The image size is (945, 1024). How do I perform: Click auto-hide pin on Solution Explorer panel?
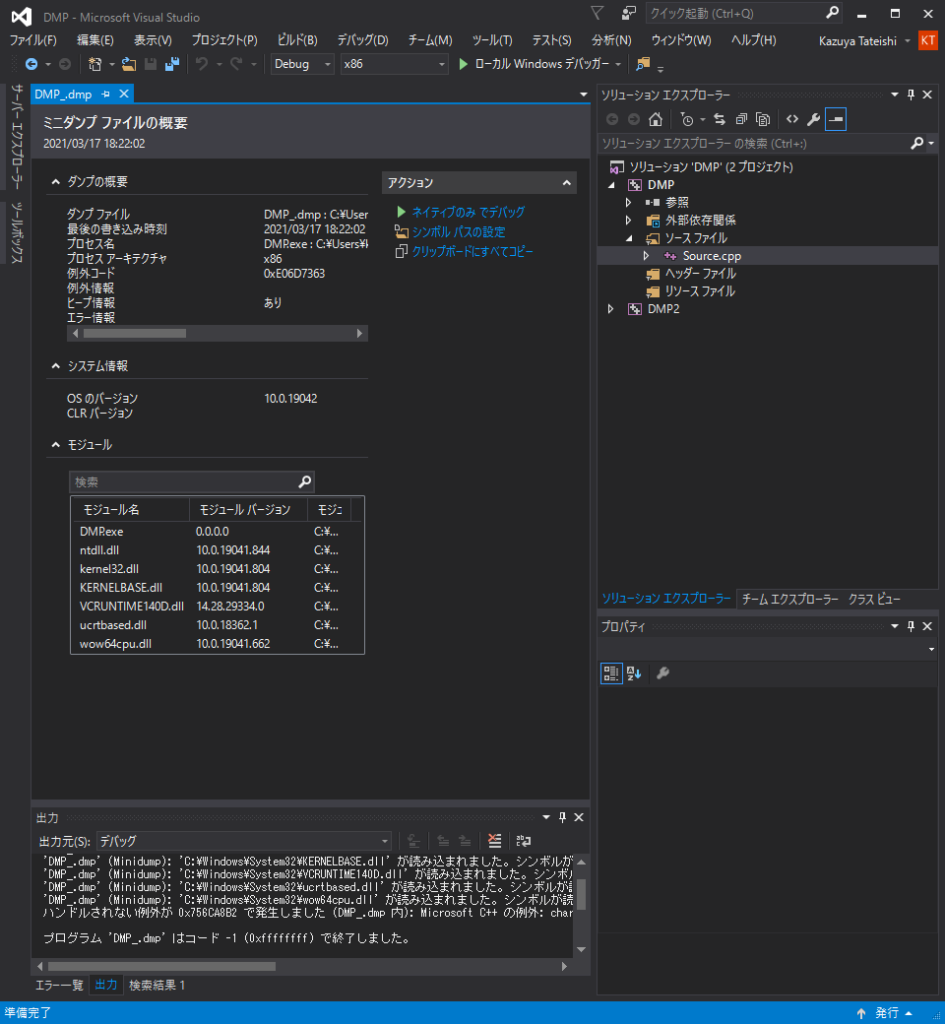coord(911,95)
